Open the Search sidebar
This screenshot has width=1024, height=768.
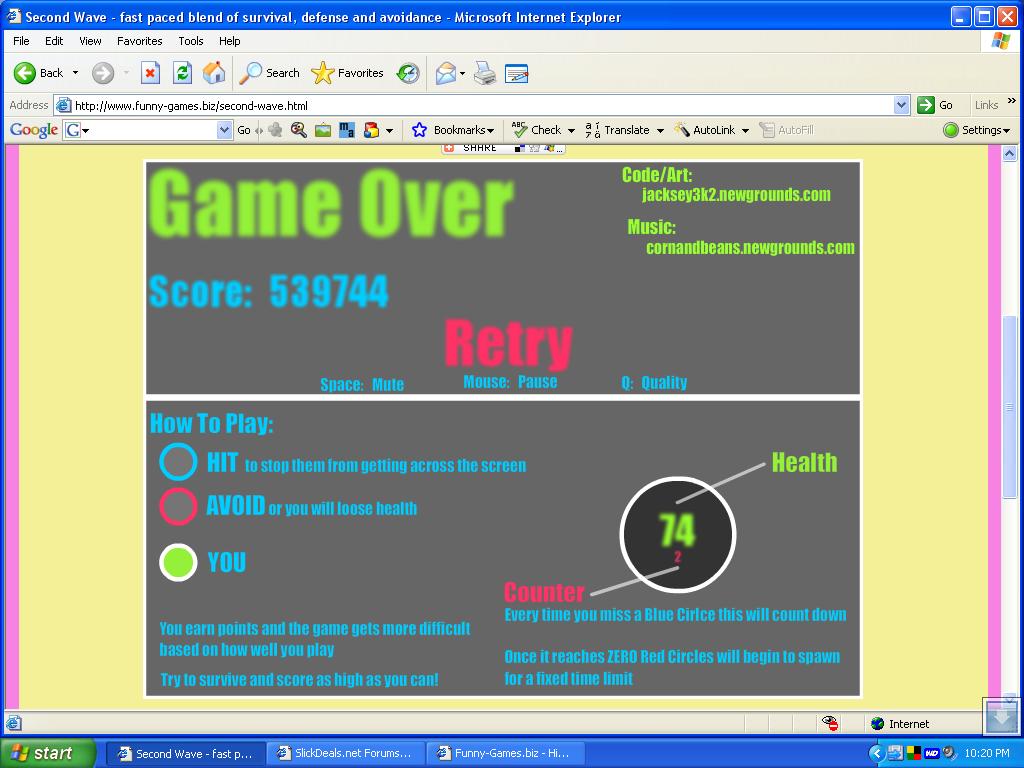pyautogui.click(x=266, y=73)
